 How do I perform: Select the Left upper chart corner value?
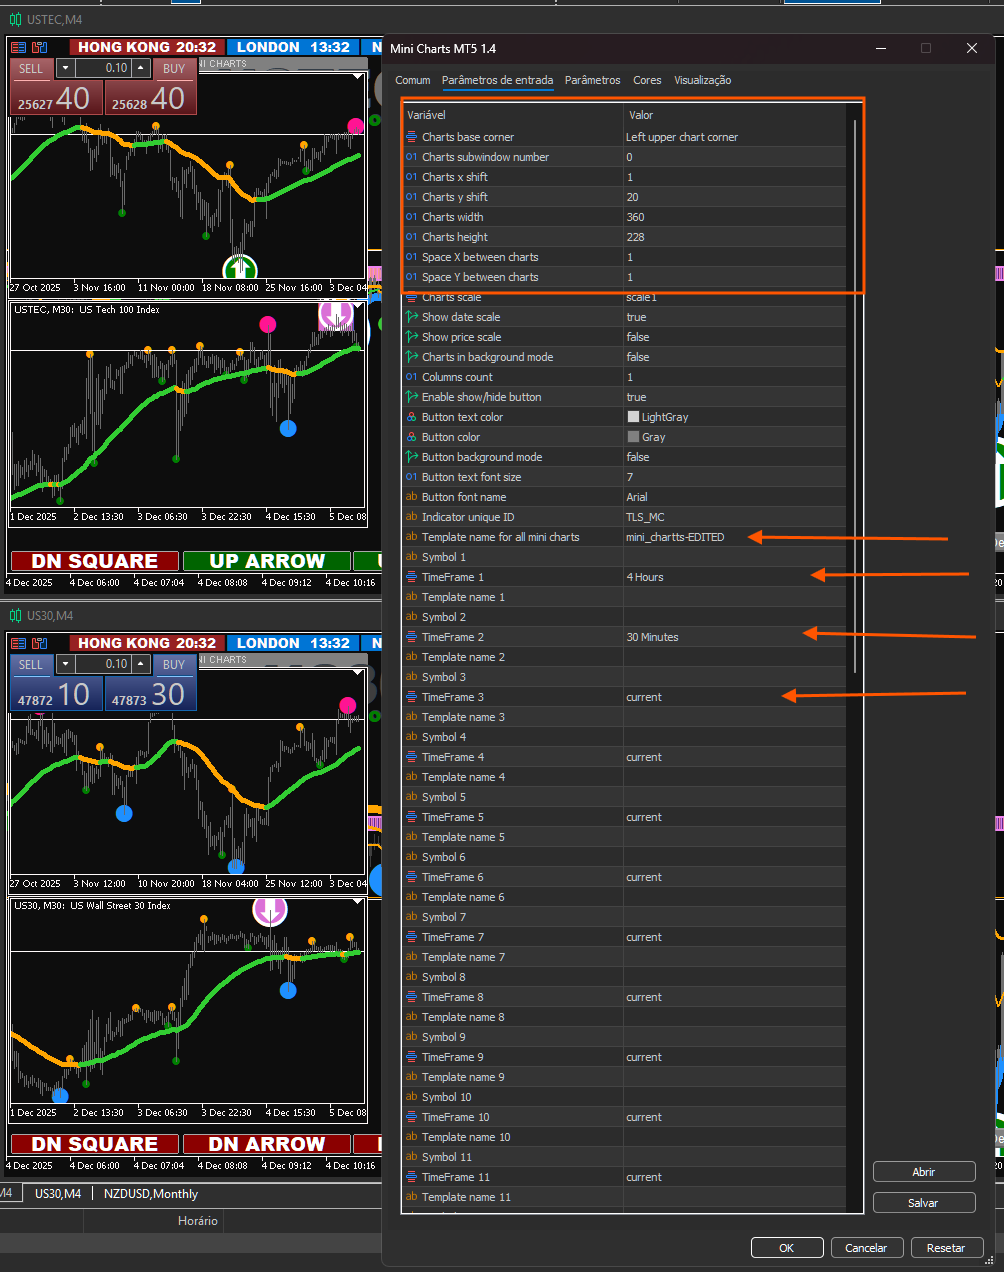pyautogui.click(x=734, y=137)
